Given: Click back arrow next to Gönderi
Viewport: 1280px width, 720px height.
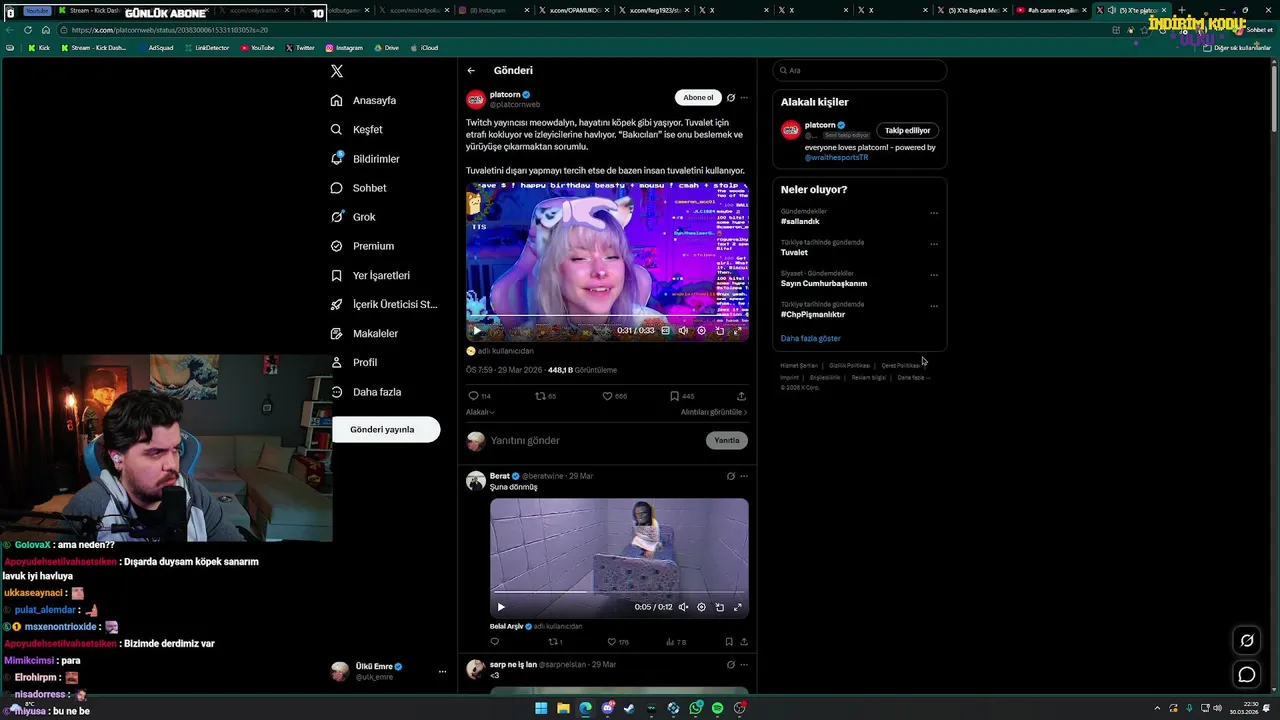Looking at the screenshot, I should tap(471, 71).
